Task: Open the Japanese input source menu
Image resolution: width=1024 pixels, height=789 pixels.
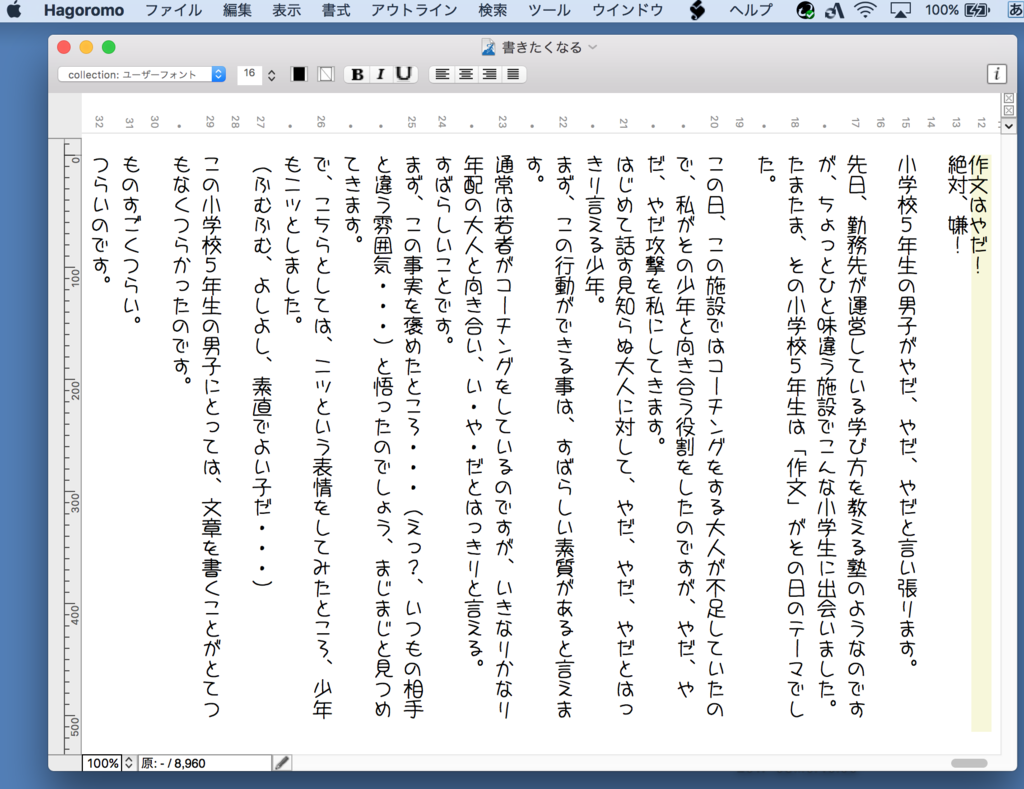Action: (1016, 10)
